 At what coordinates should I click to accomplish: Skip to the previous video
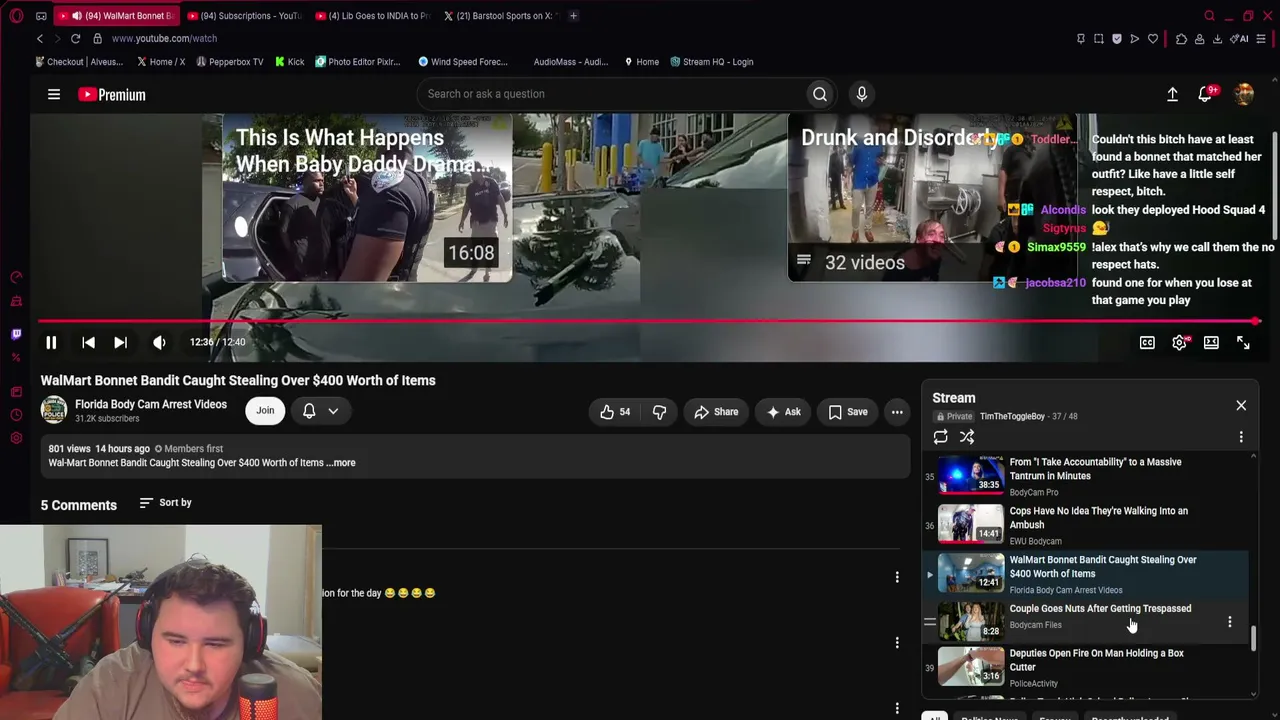pyautogui.click(x=88, y=342)
